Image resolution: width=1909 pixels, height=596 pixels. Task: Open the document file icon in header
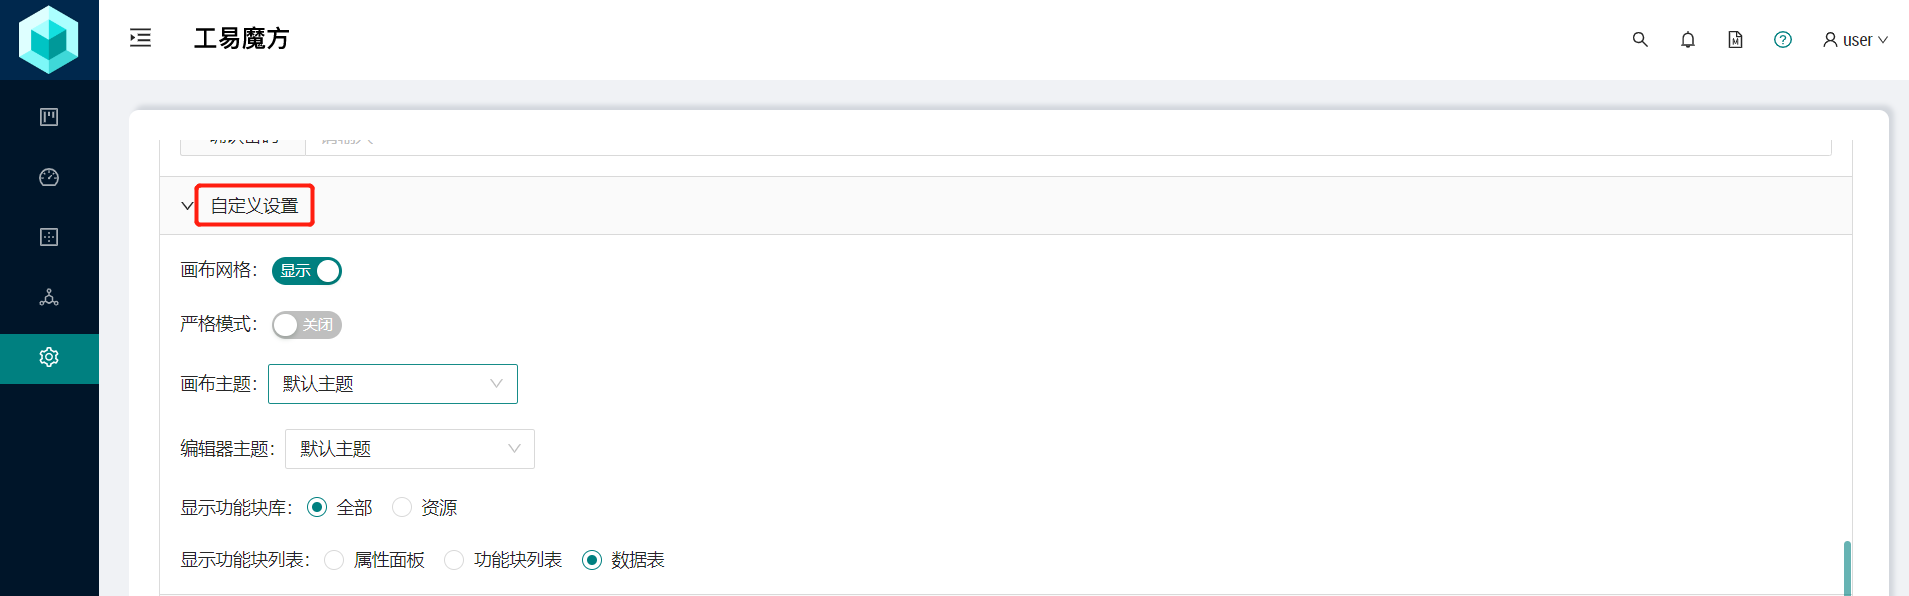pos(1735,39)
